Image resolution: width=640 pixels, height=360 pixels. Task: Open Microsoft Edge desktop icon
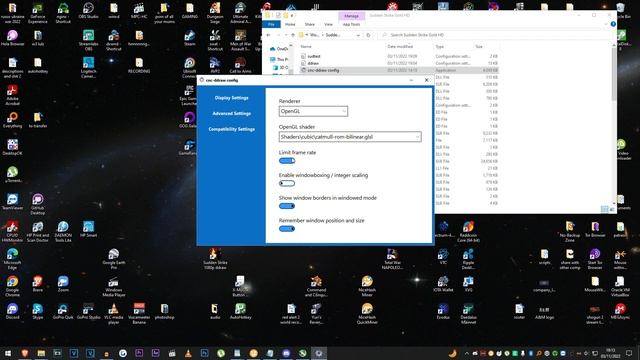[12, 259]
